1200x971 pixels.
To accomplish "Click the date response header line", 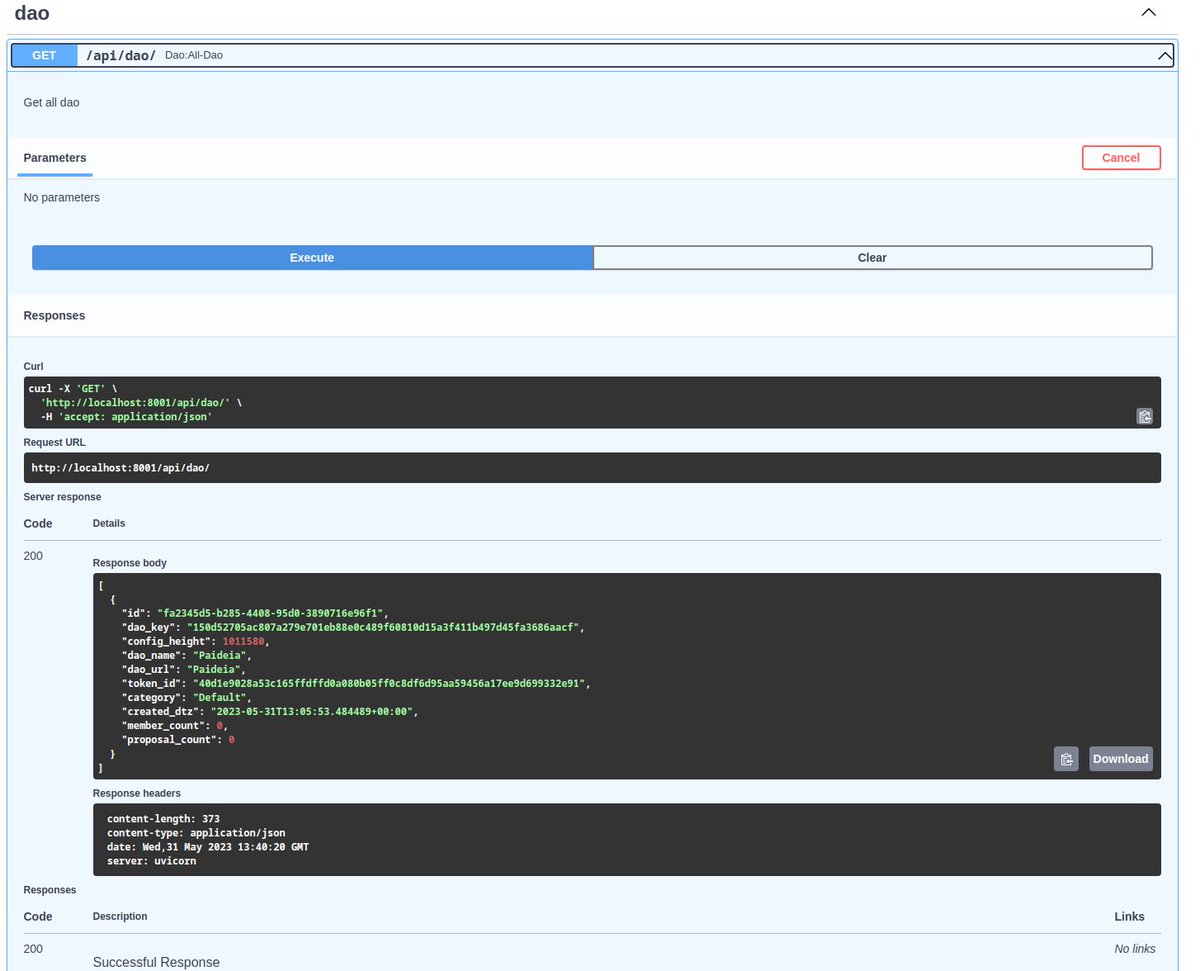I will (x=208, y=847).
